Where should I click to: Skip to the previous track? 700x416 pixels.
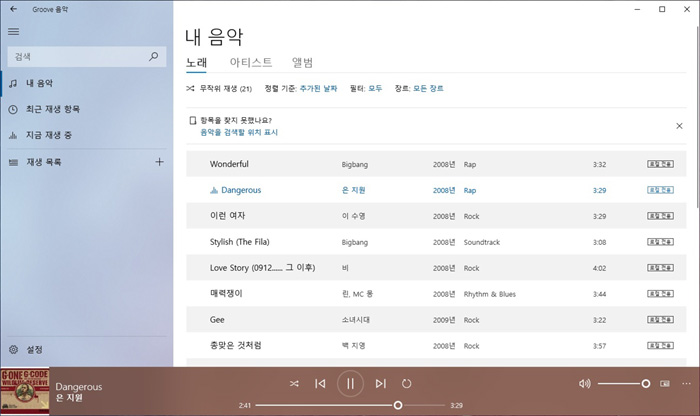[320, 383]
